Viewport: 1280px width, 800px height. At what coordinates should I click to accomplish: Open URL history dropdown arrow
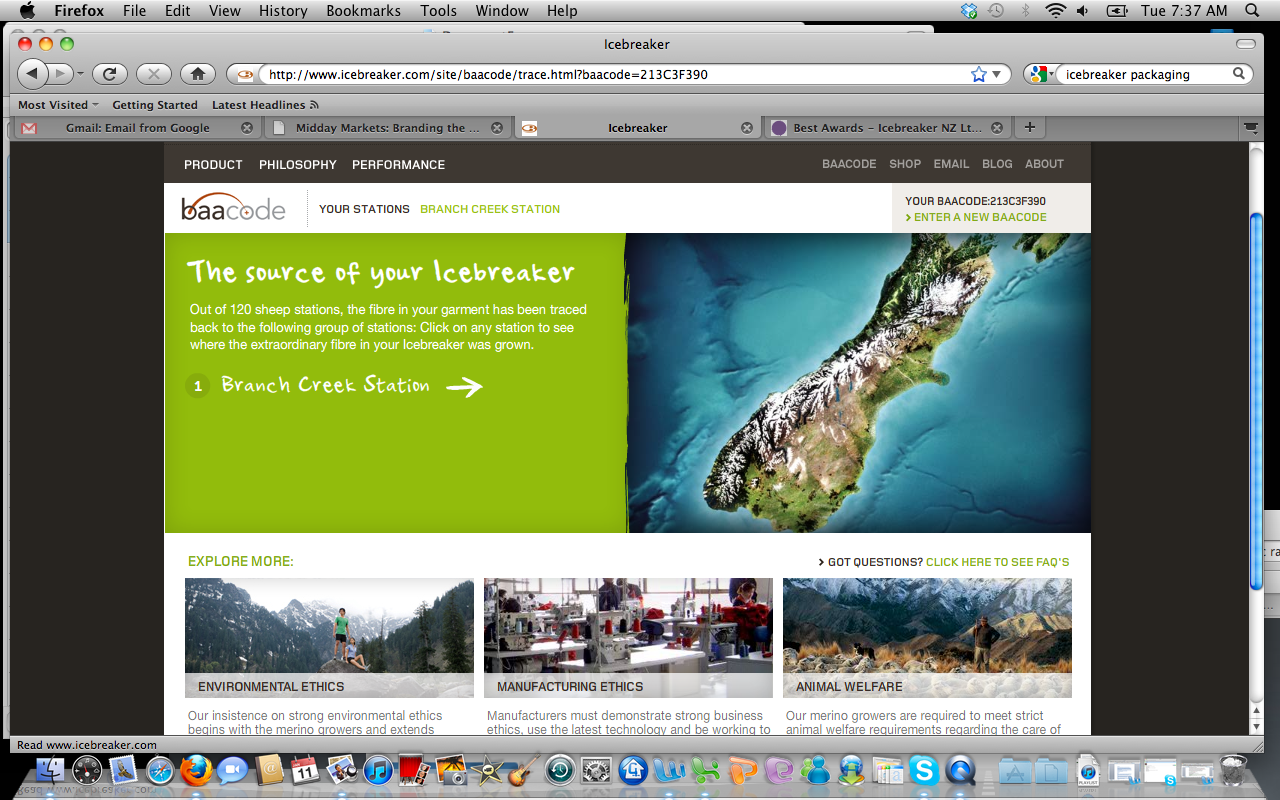(x=997, y=74)
